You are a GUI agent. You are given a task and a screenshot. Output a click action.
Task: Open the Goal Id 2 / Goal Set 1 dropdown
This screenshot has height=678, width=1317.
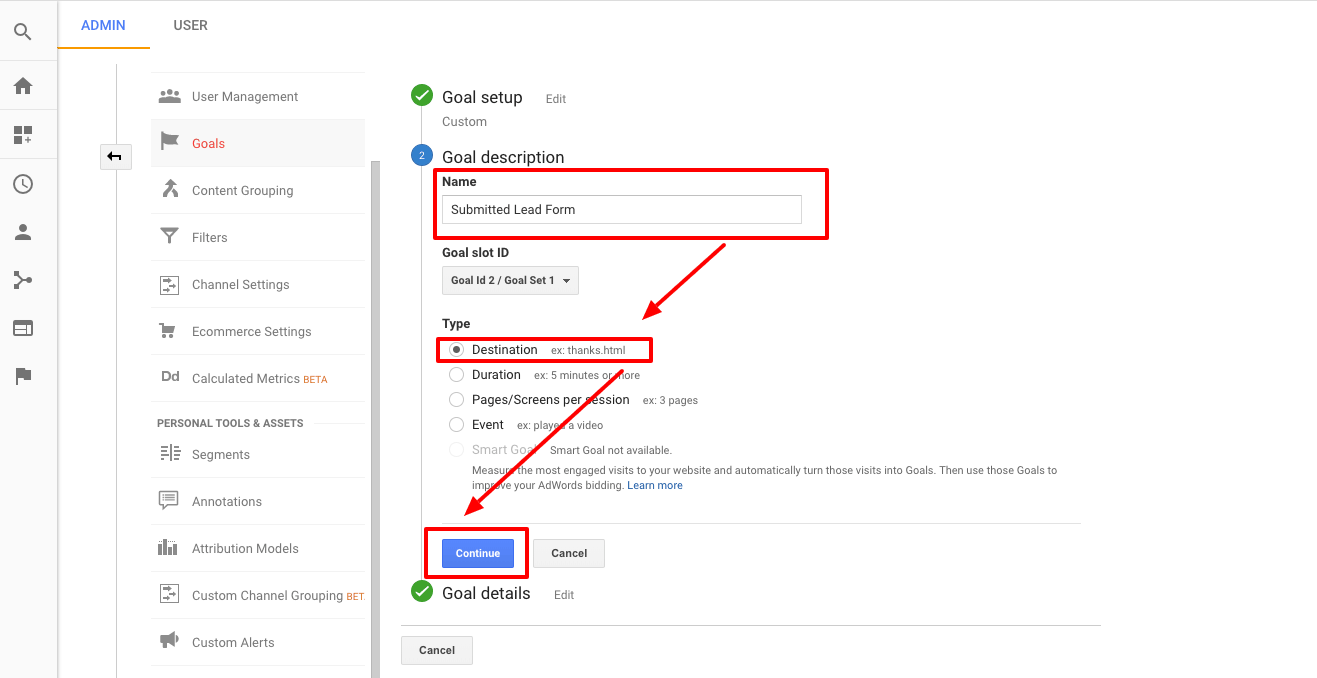tap(510, 280)
